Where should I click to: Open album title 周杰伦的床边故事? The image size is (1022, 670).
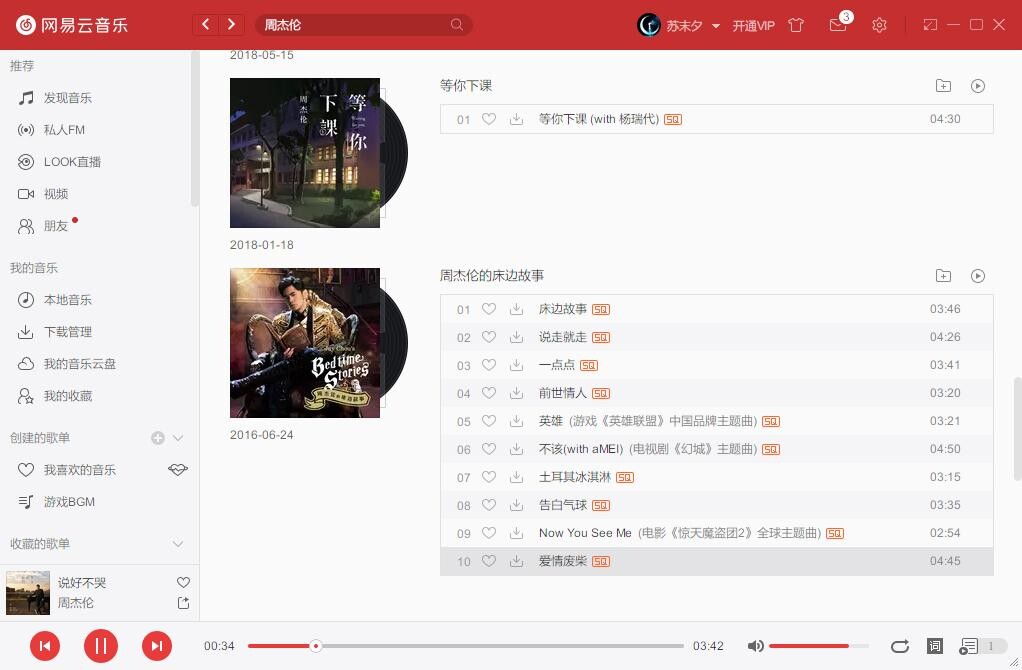click(x=492, y=275)
